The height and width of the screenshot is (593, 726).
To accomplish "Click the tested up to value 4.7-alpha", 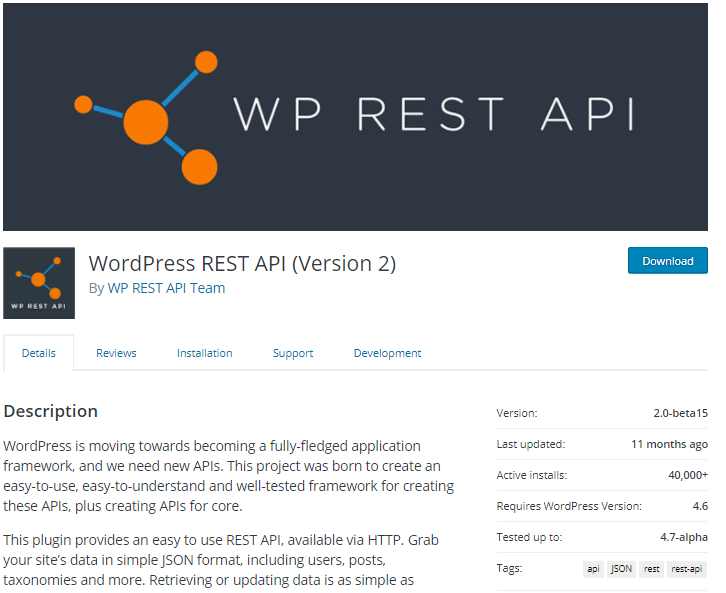I will click(684, 537).
